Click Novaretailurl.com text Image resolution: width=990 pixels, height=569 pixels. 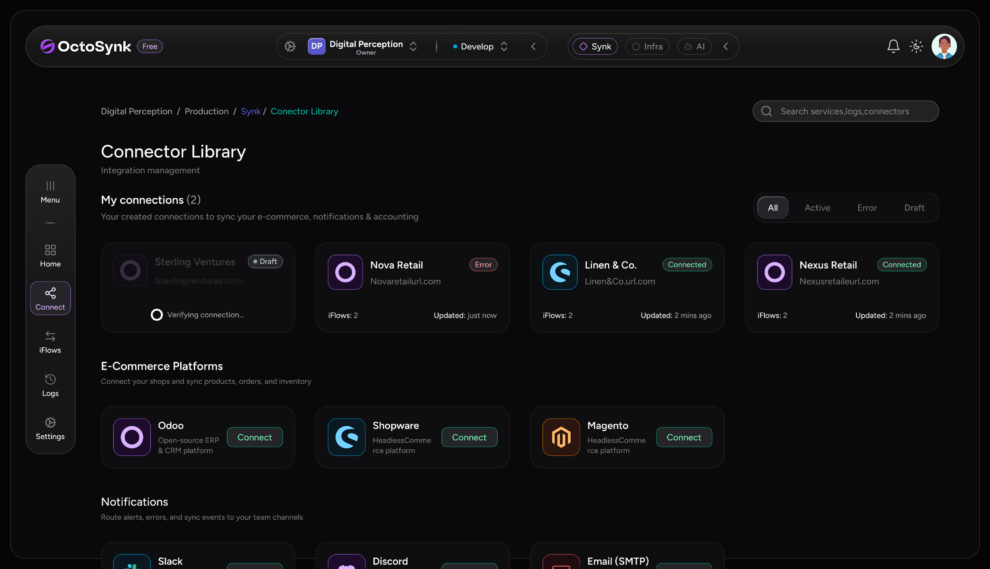pyautogui.click(x=405, y=281)
